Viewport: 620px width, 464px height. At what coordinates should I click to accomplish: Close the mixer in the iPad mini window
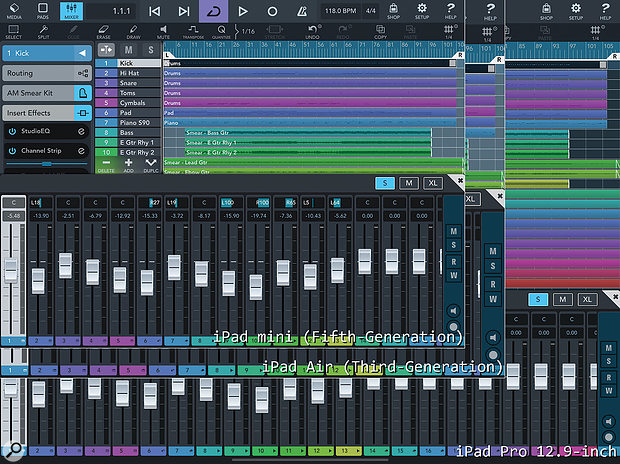coord(460,180)
